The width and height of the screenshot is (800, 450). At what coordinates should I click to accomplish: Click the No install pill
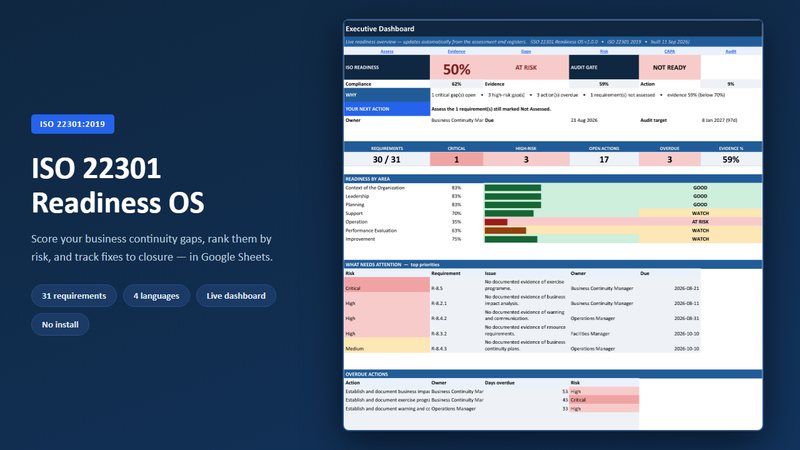60,324
